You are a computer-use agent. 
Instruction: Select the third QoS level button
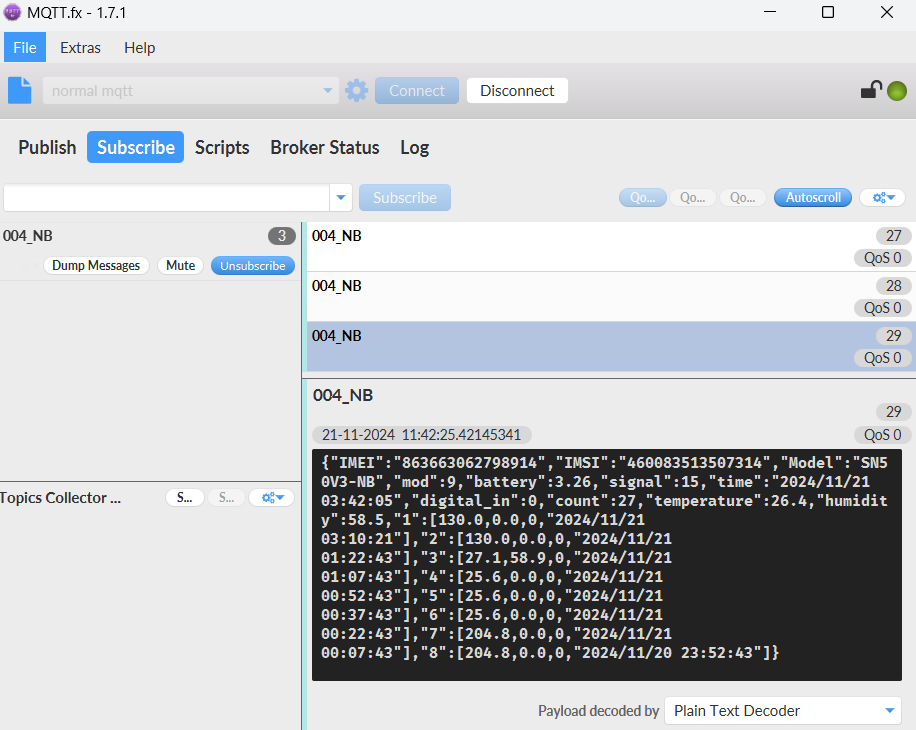tap(742, 197)
